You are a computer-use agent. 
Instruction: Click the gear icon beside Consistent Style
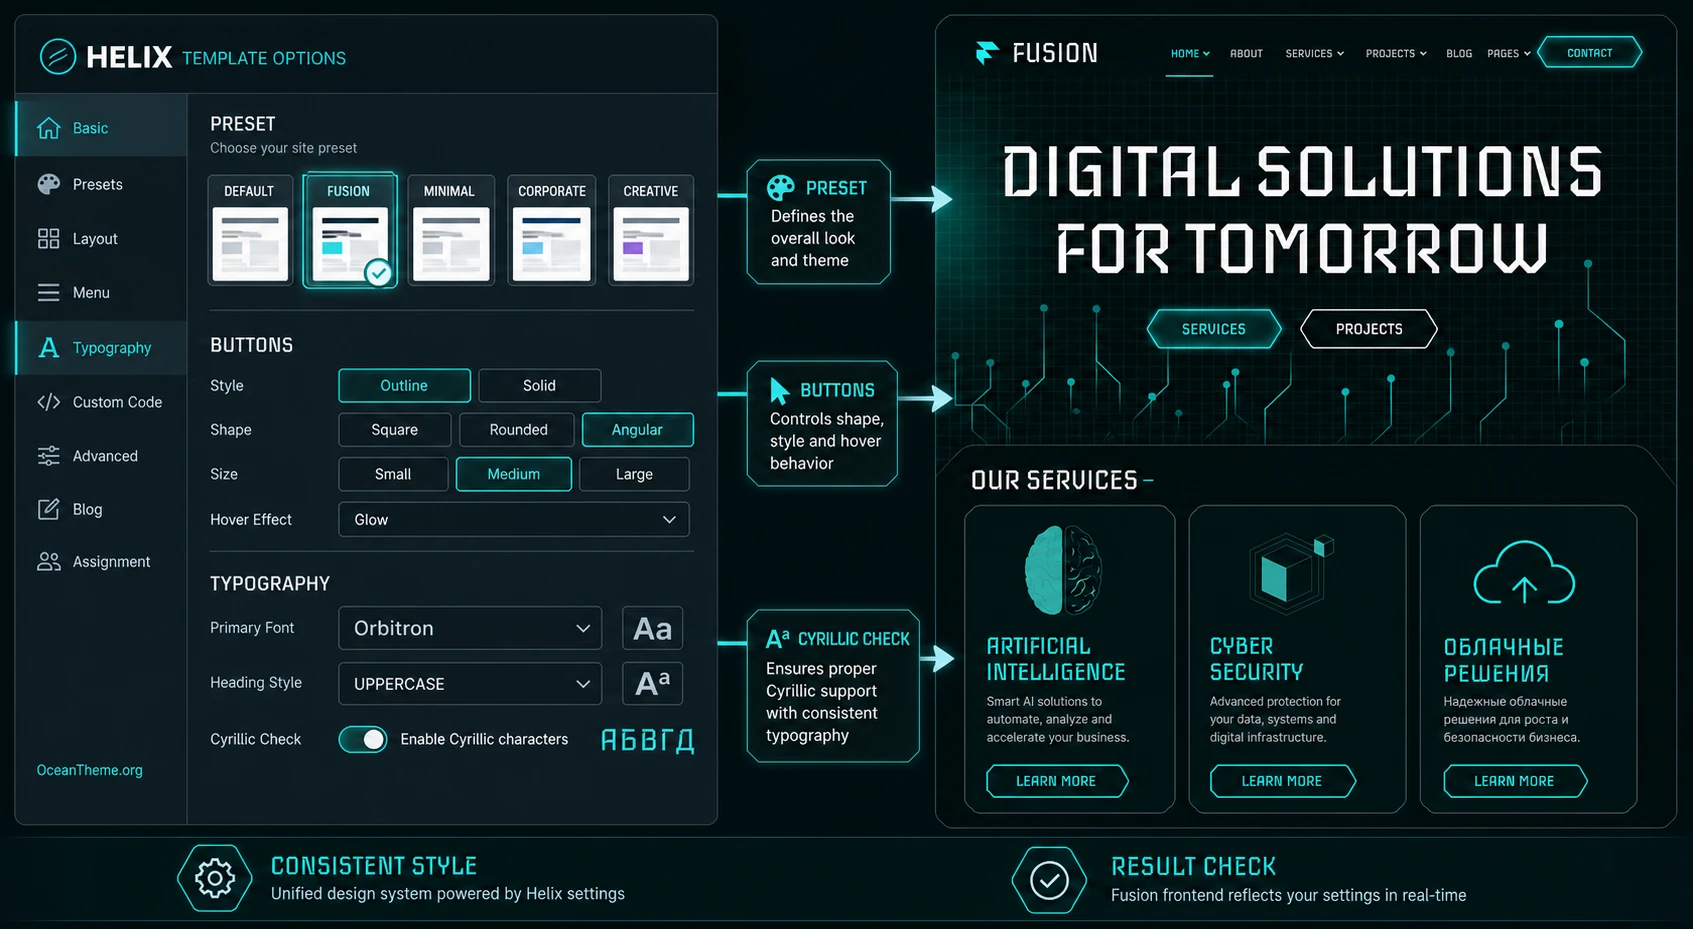(214, 878)
